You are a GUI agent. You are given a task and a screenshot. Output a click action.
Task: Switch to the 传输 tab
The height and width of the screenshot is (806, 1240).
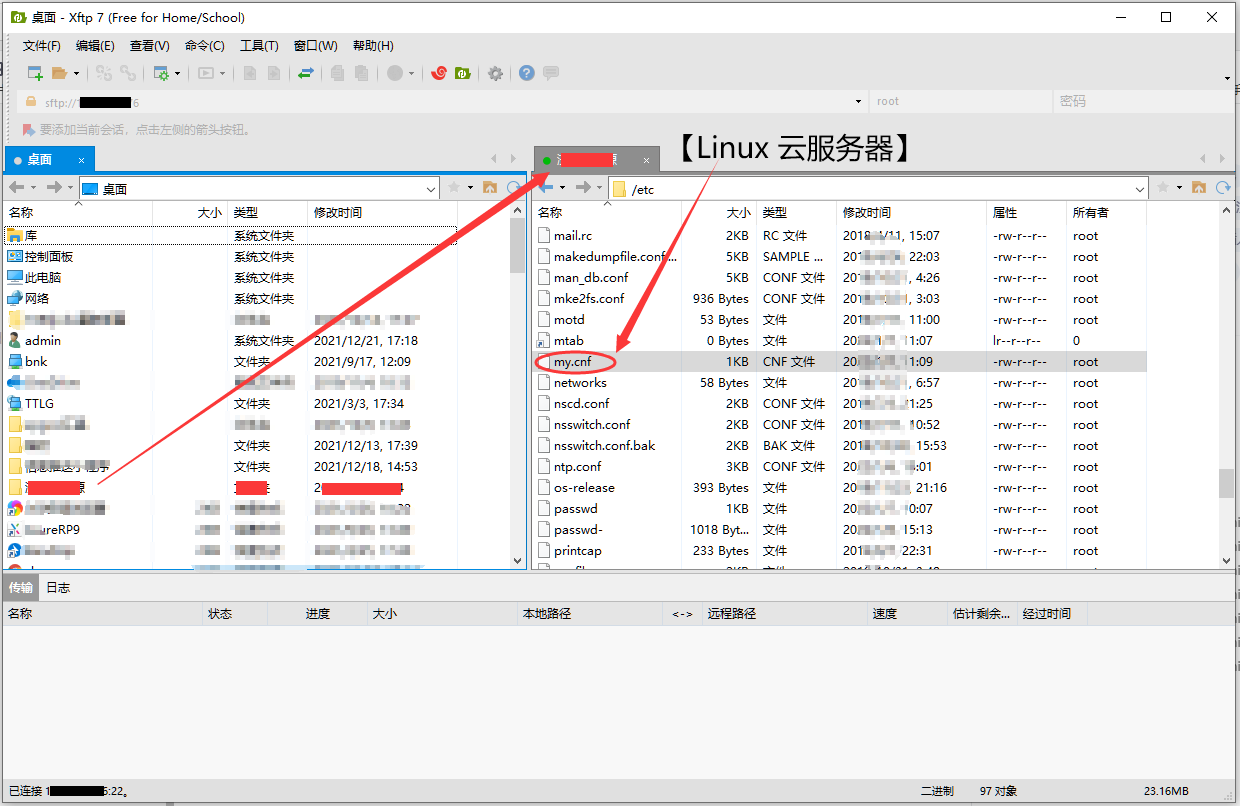[21, 587]
